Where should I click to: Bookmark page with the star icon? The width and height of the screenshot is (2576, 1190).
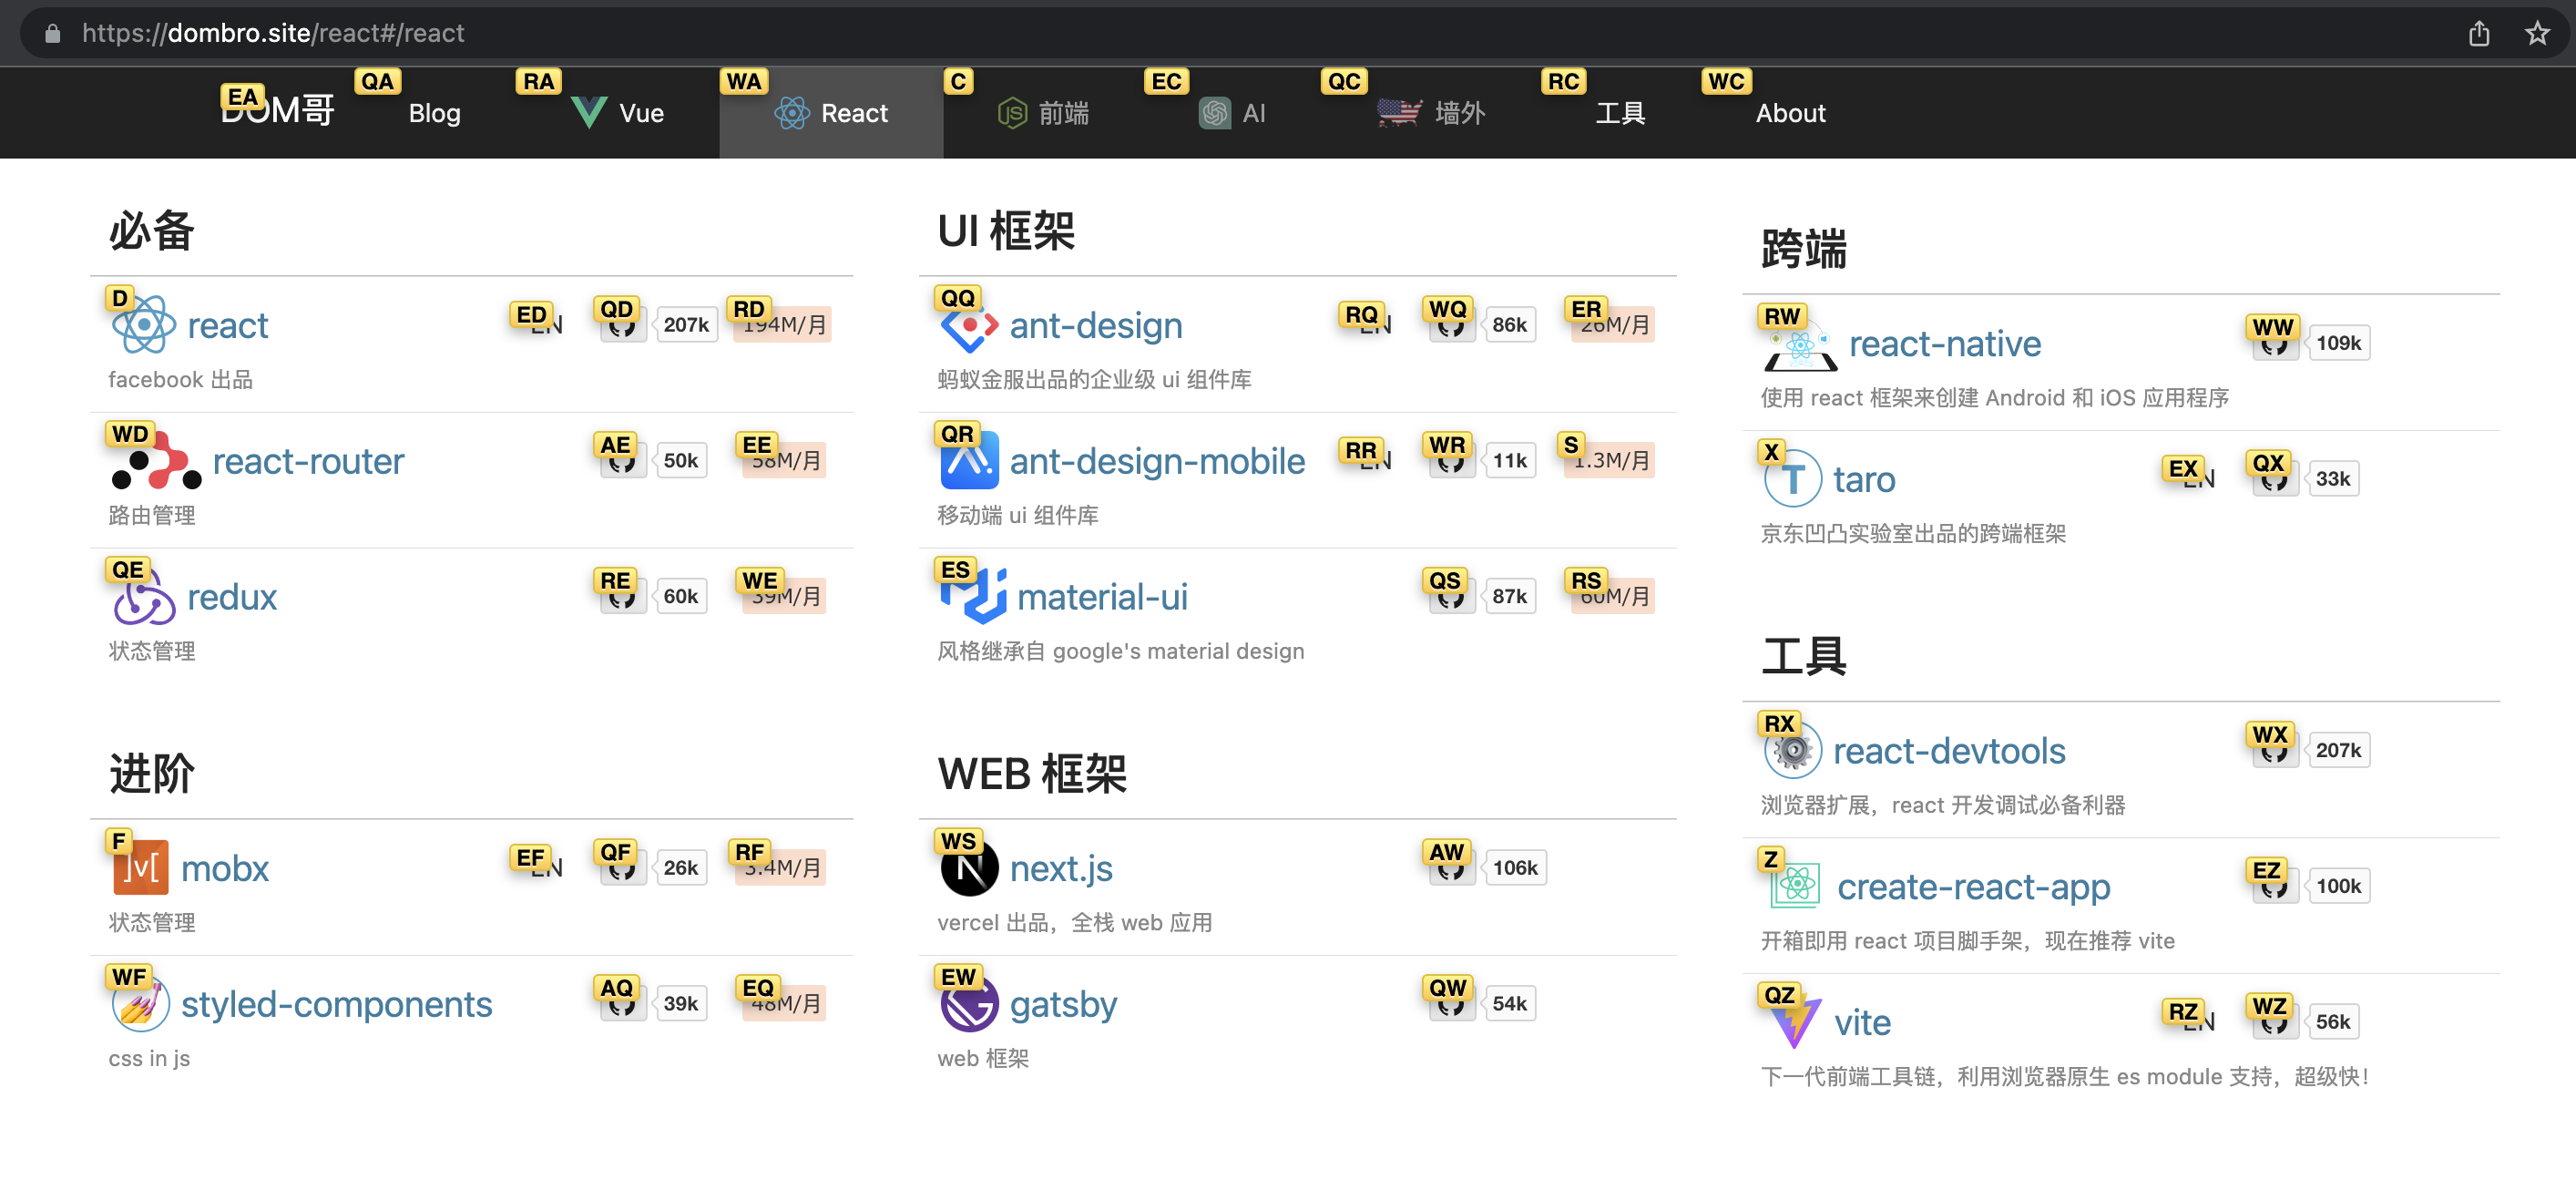(x=2537, y=33)
